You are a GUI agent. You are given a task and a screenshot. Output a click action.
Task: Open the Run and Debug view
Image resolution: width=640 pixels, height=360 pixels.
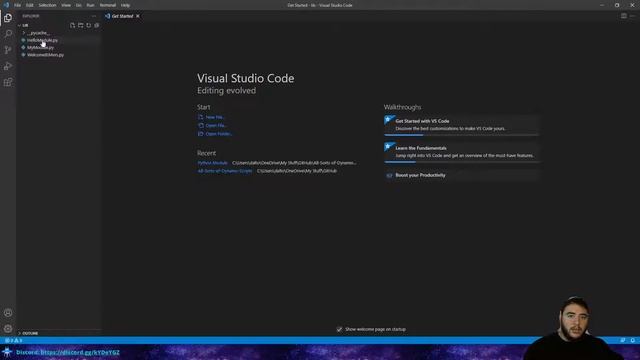click(x=8, y=66)
